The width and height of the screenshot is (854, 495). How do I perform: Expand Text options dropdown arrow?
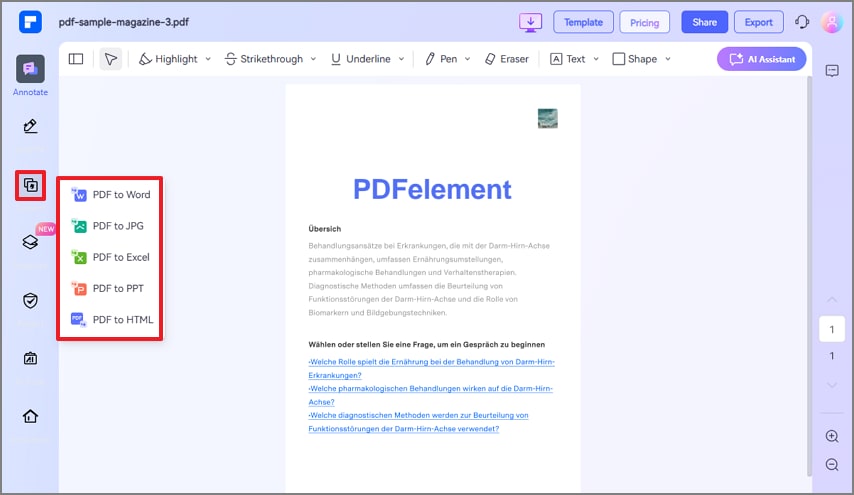[x=596, y=59]
